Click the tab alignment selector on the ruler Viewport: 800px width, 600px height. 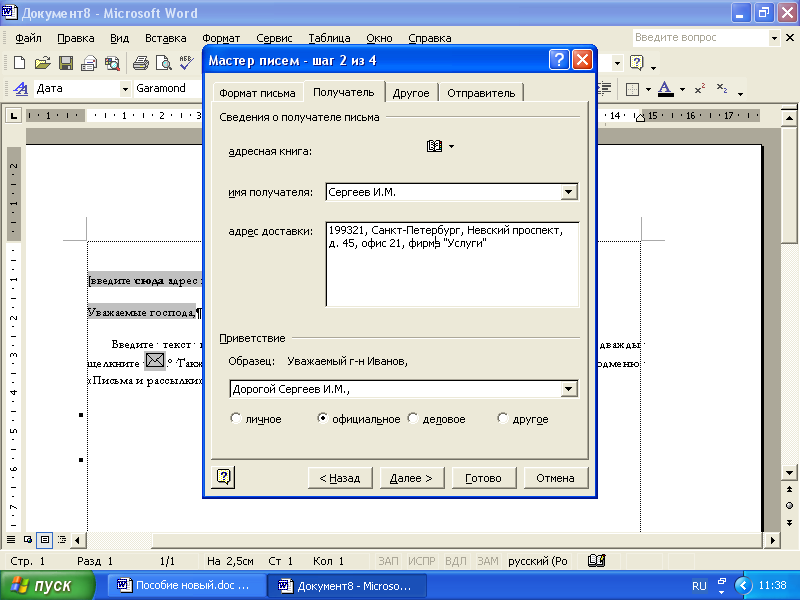(13, 116)
